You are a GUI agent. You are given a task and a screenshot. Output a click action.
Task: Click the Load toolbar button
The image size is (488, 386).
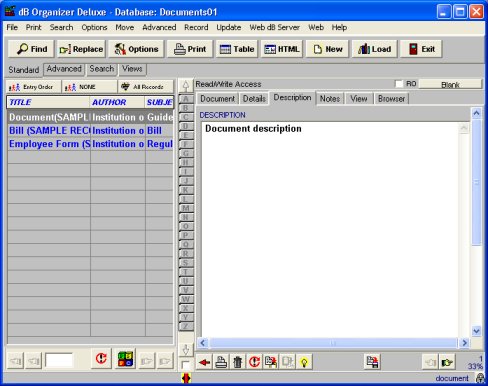(374, 49)
